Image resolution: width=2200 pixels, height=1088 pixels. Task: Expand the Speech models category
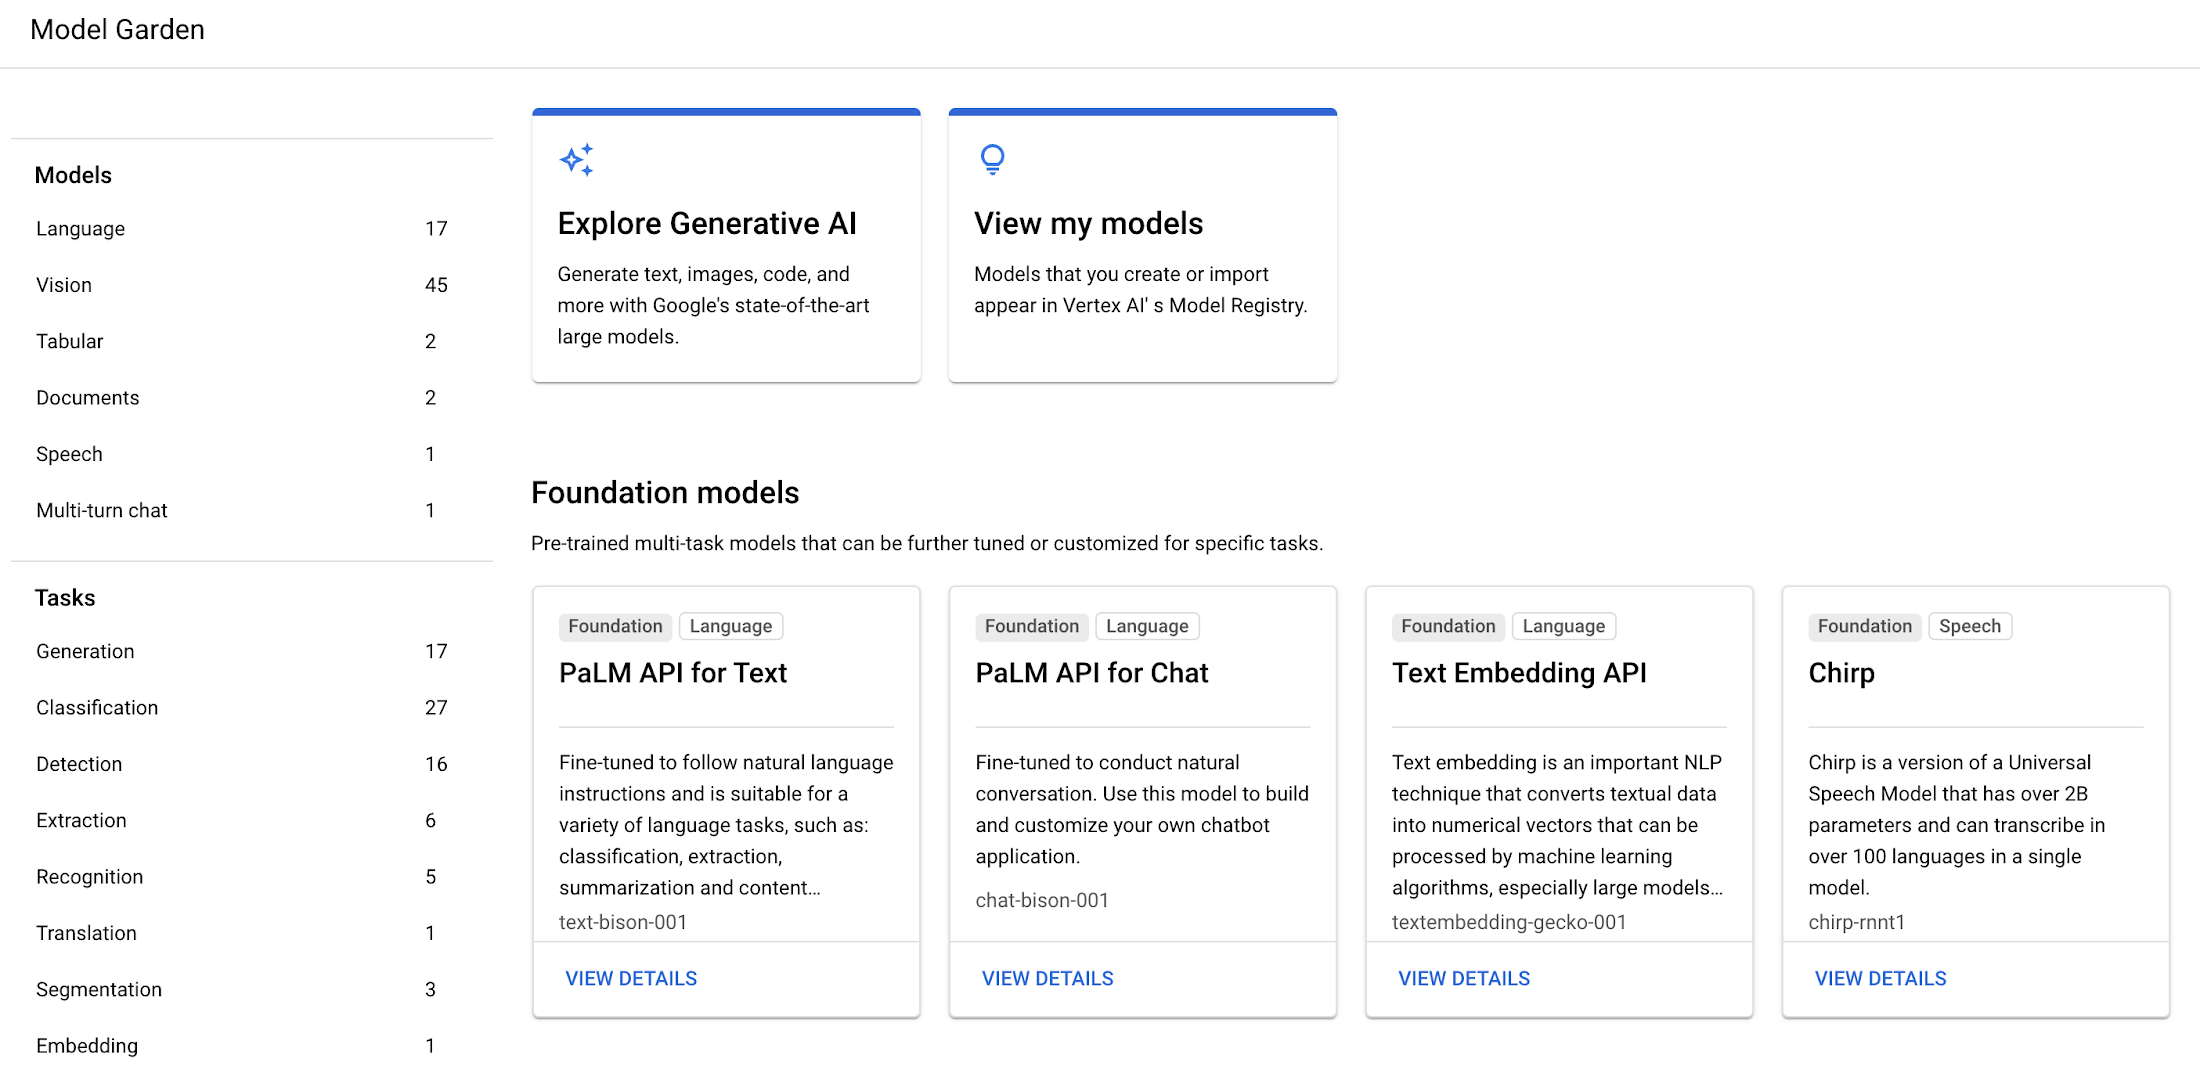click(x=69, y=452)
